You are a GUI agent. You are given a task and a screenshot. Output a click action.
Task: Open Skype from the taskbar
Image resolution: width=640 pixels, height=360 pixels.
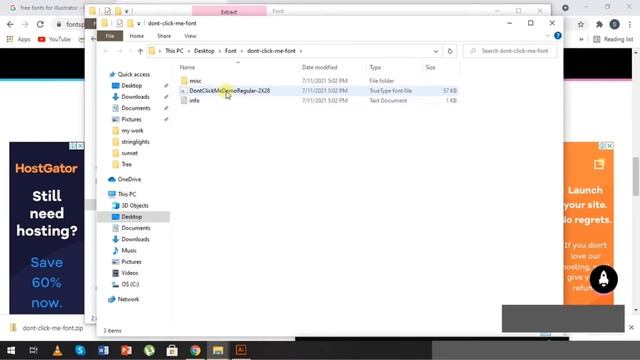click(x=80, y=350)
